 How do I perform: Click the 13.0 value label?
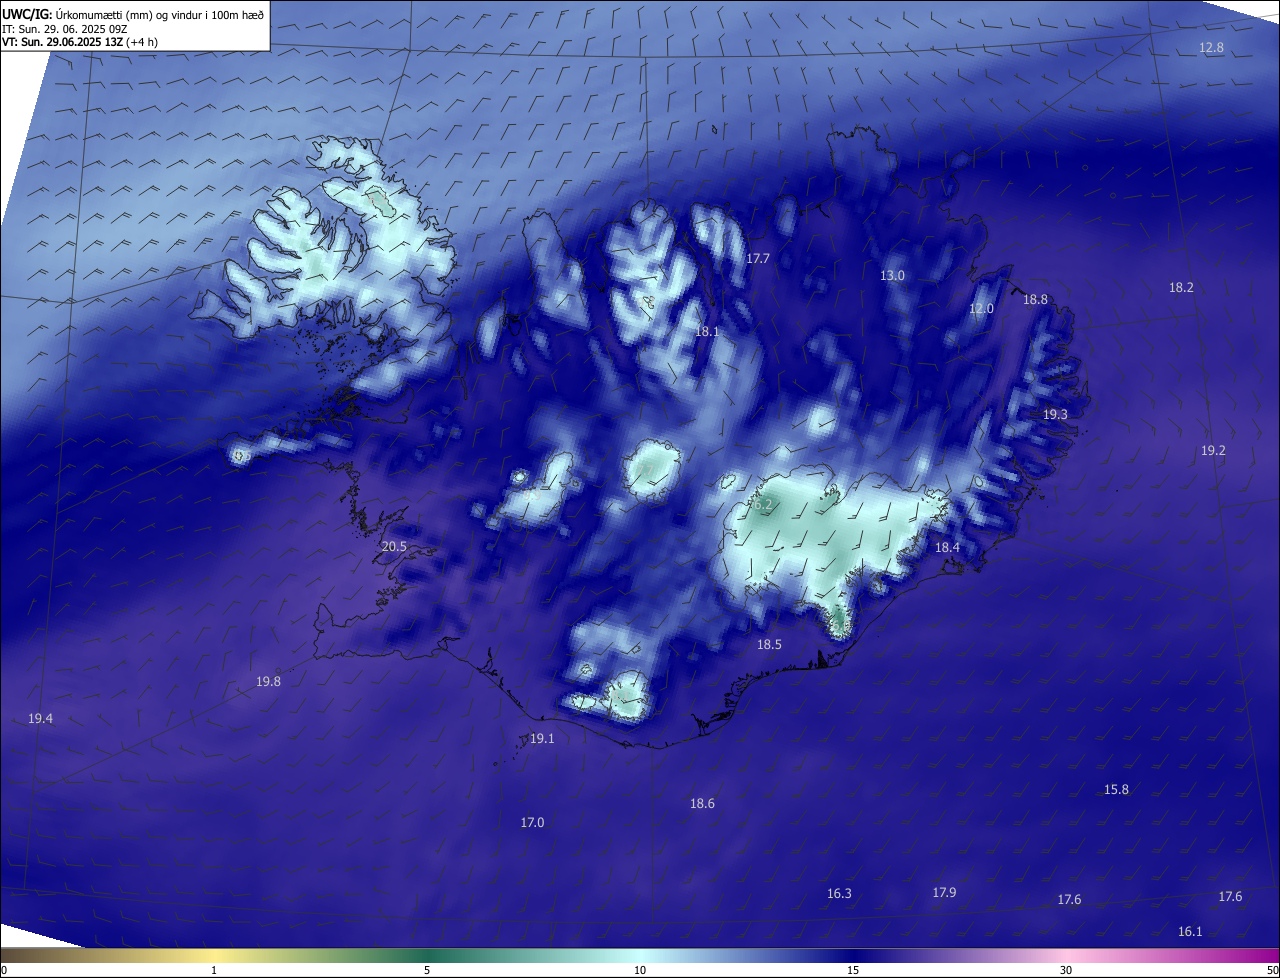click(x=892, y=275)
